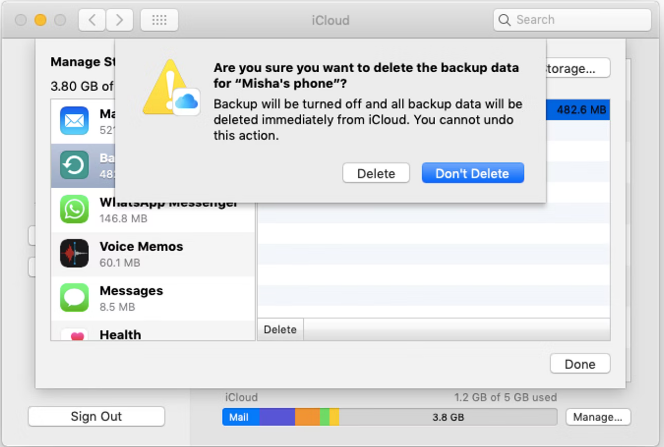Select the Mail app icon in list
Image resolution: width=664 pixels, height=447 pixels.
click(74, 121)
